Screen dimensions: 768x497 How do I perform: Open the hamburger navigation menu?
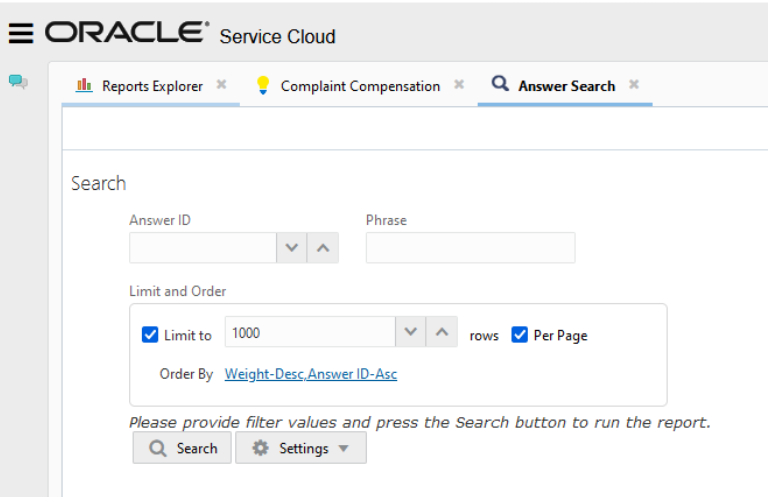click(21, 33)
